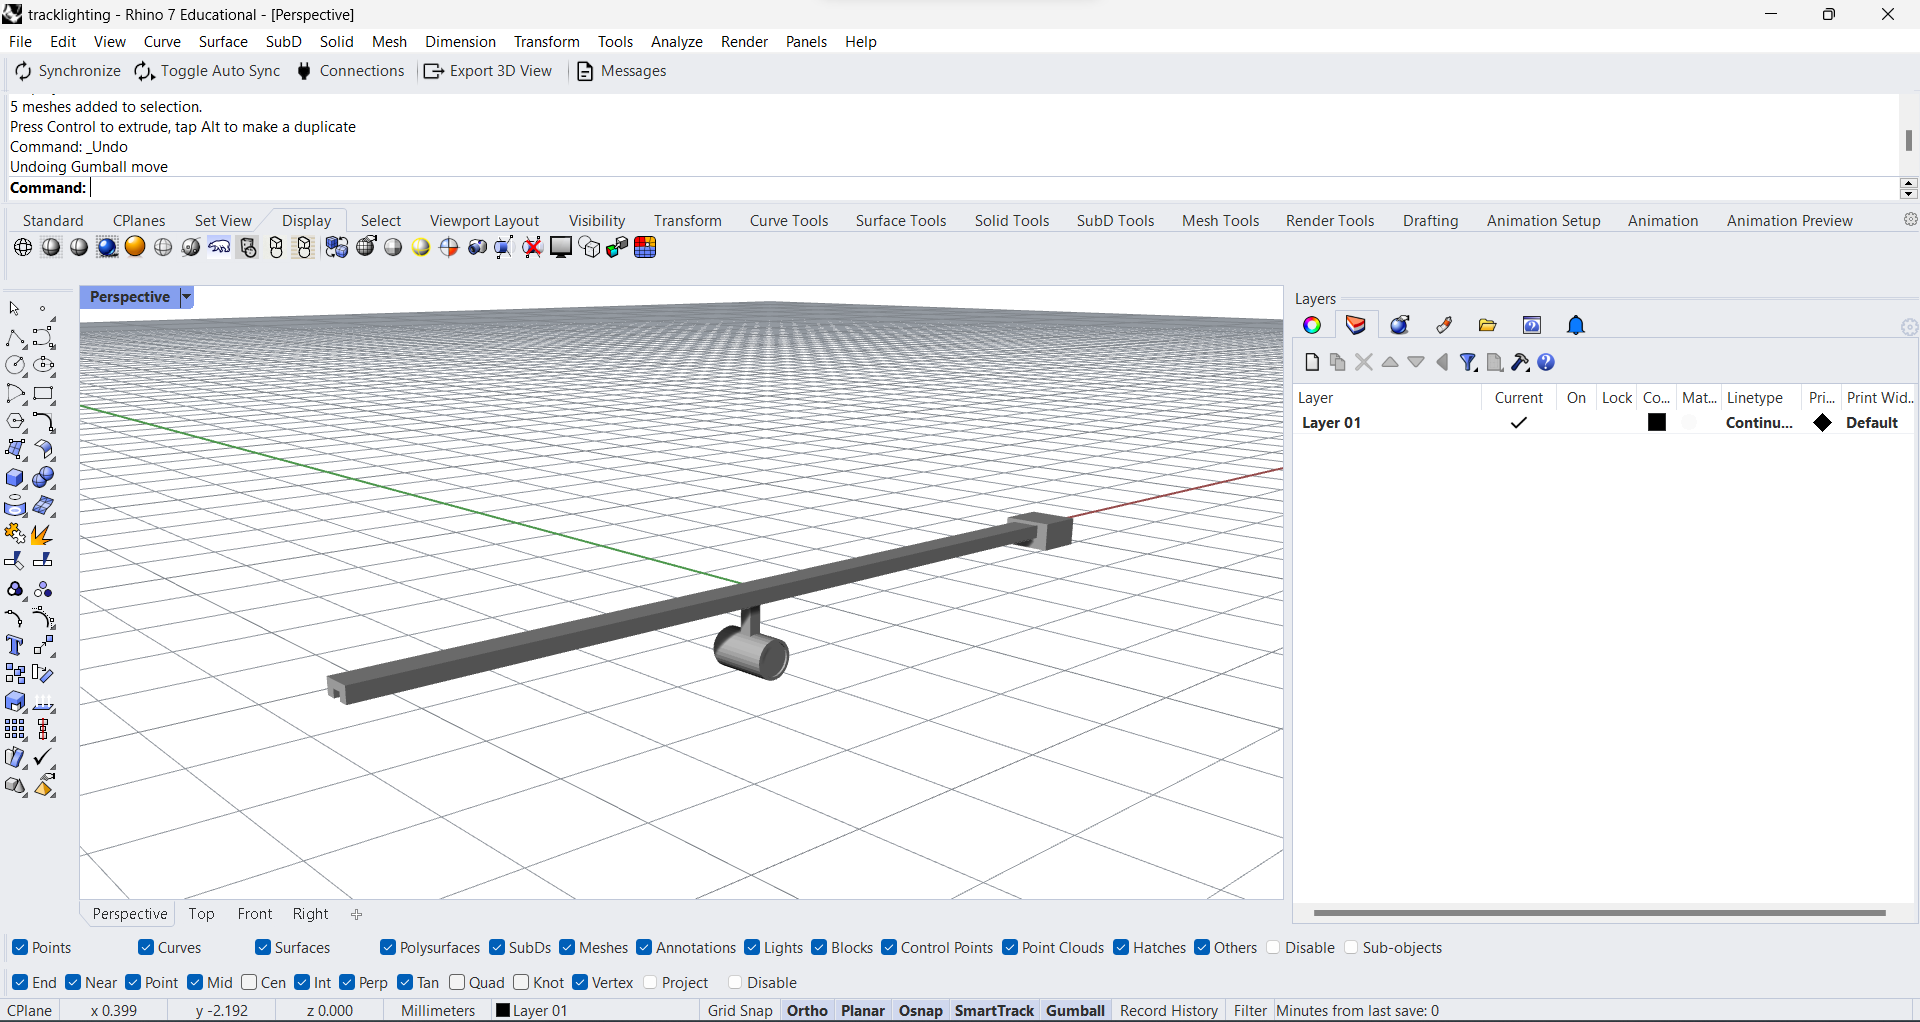The width and height of the screenshot is (1920, 1022).
Task: Enable the Cen osnap checkbox
Action: 250,982
